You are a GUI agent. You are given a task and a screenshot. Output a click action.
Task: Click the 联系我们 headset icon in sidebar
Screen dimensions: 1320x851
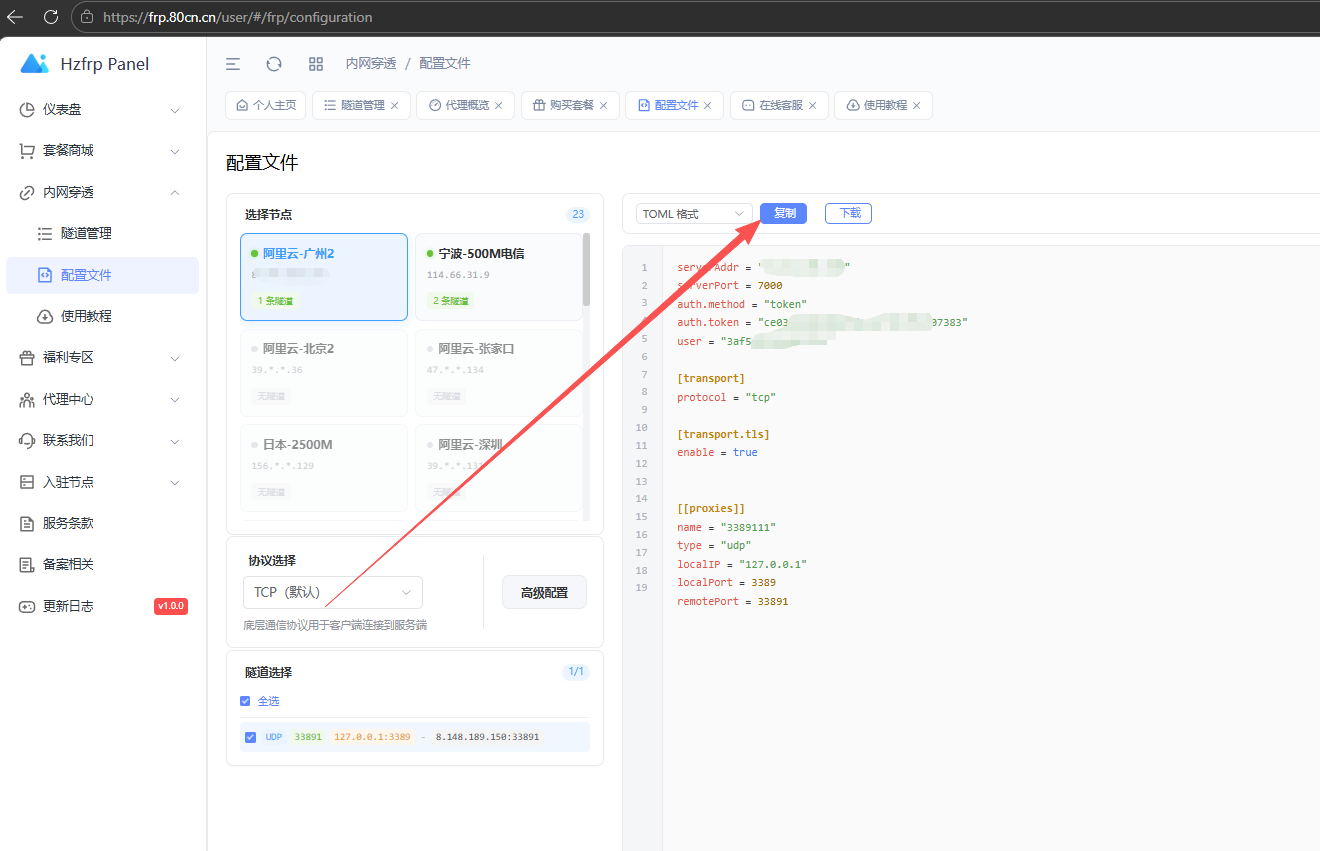[27, 441]
